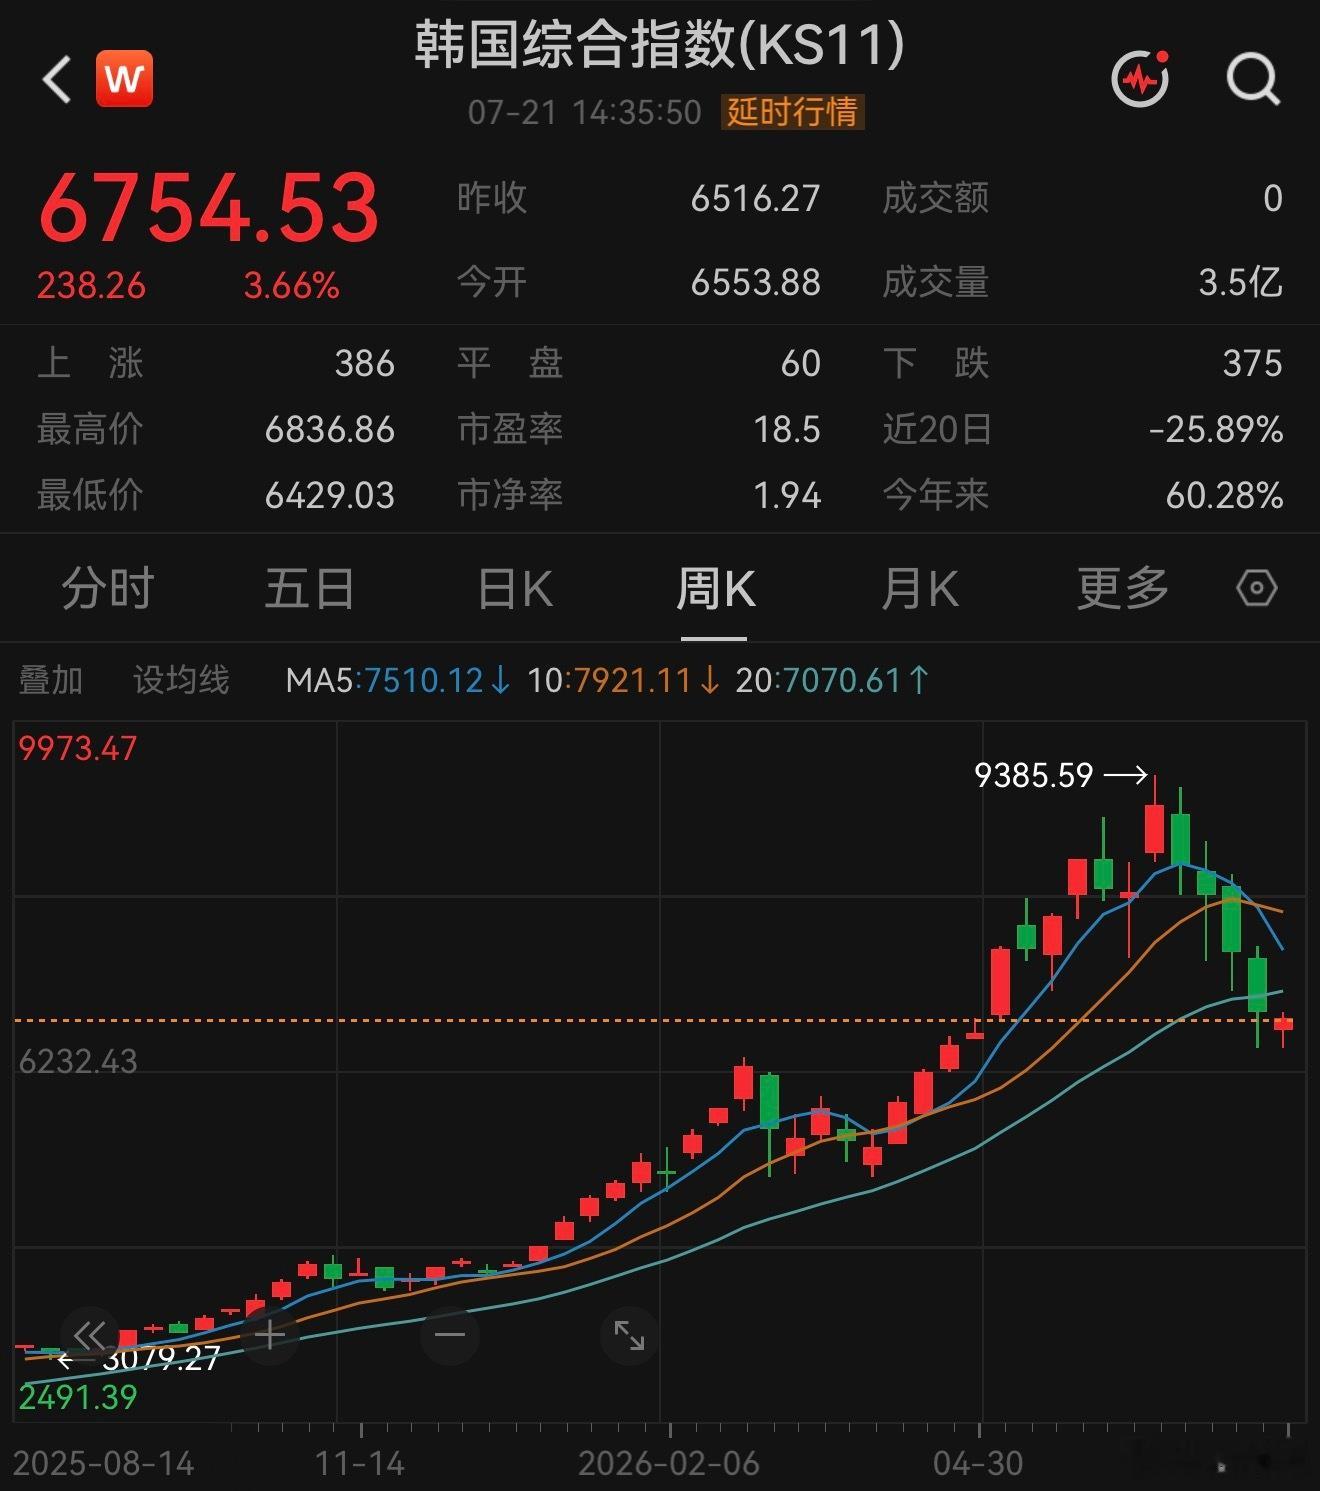Tap the MA5 value 7510.12
Viewport: 1320px width, 1491px height.
[x=424, y=681]
